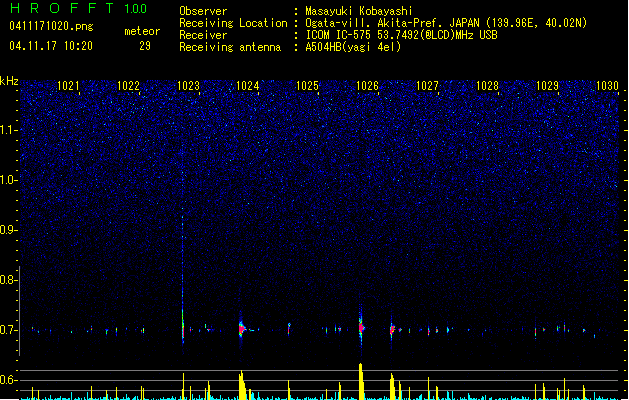
Task: Click the Receiver label
Action: [x=203, y=35]
